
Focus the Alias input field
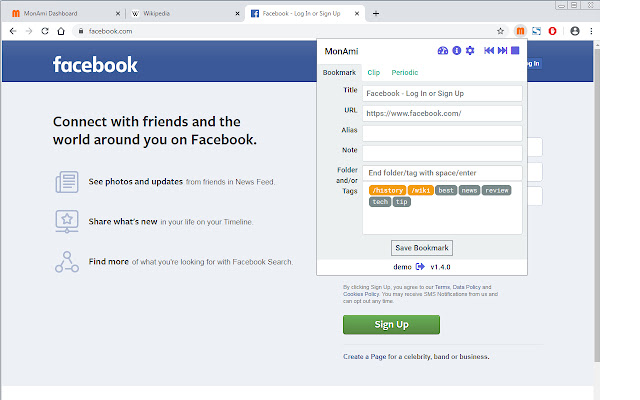click(x=442, y=133)
